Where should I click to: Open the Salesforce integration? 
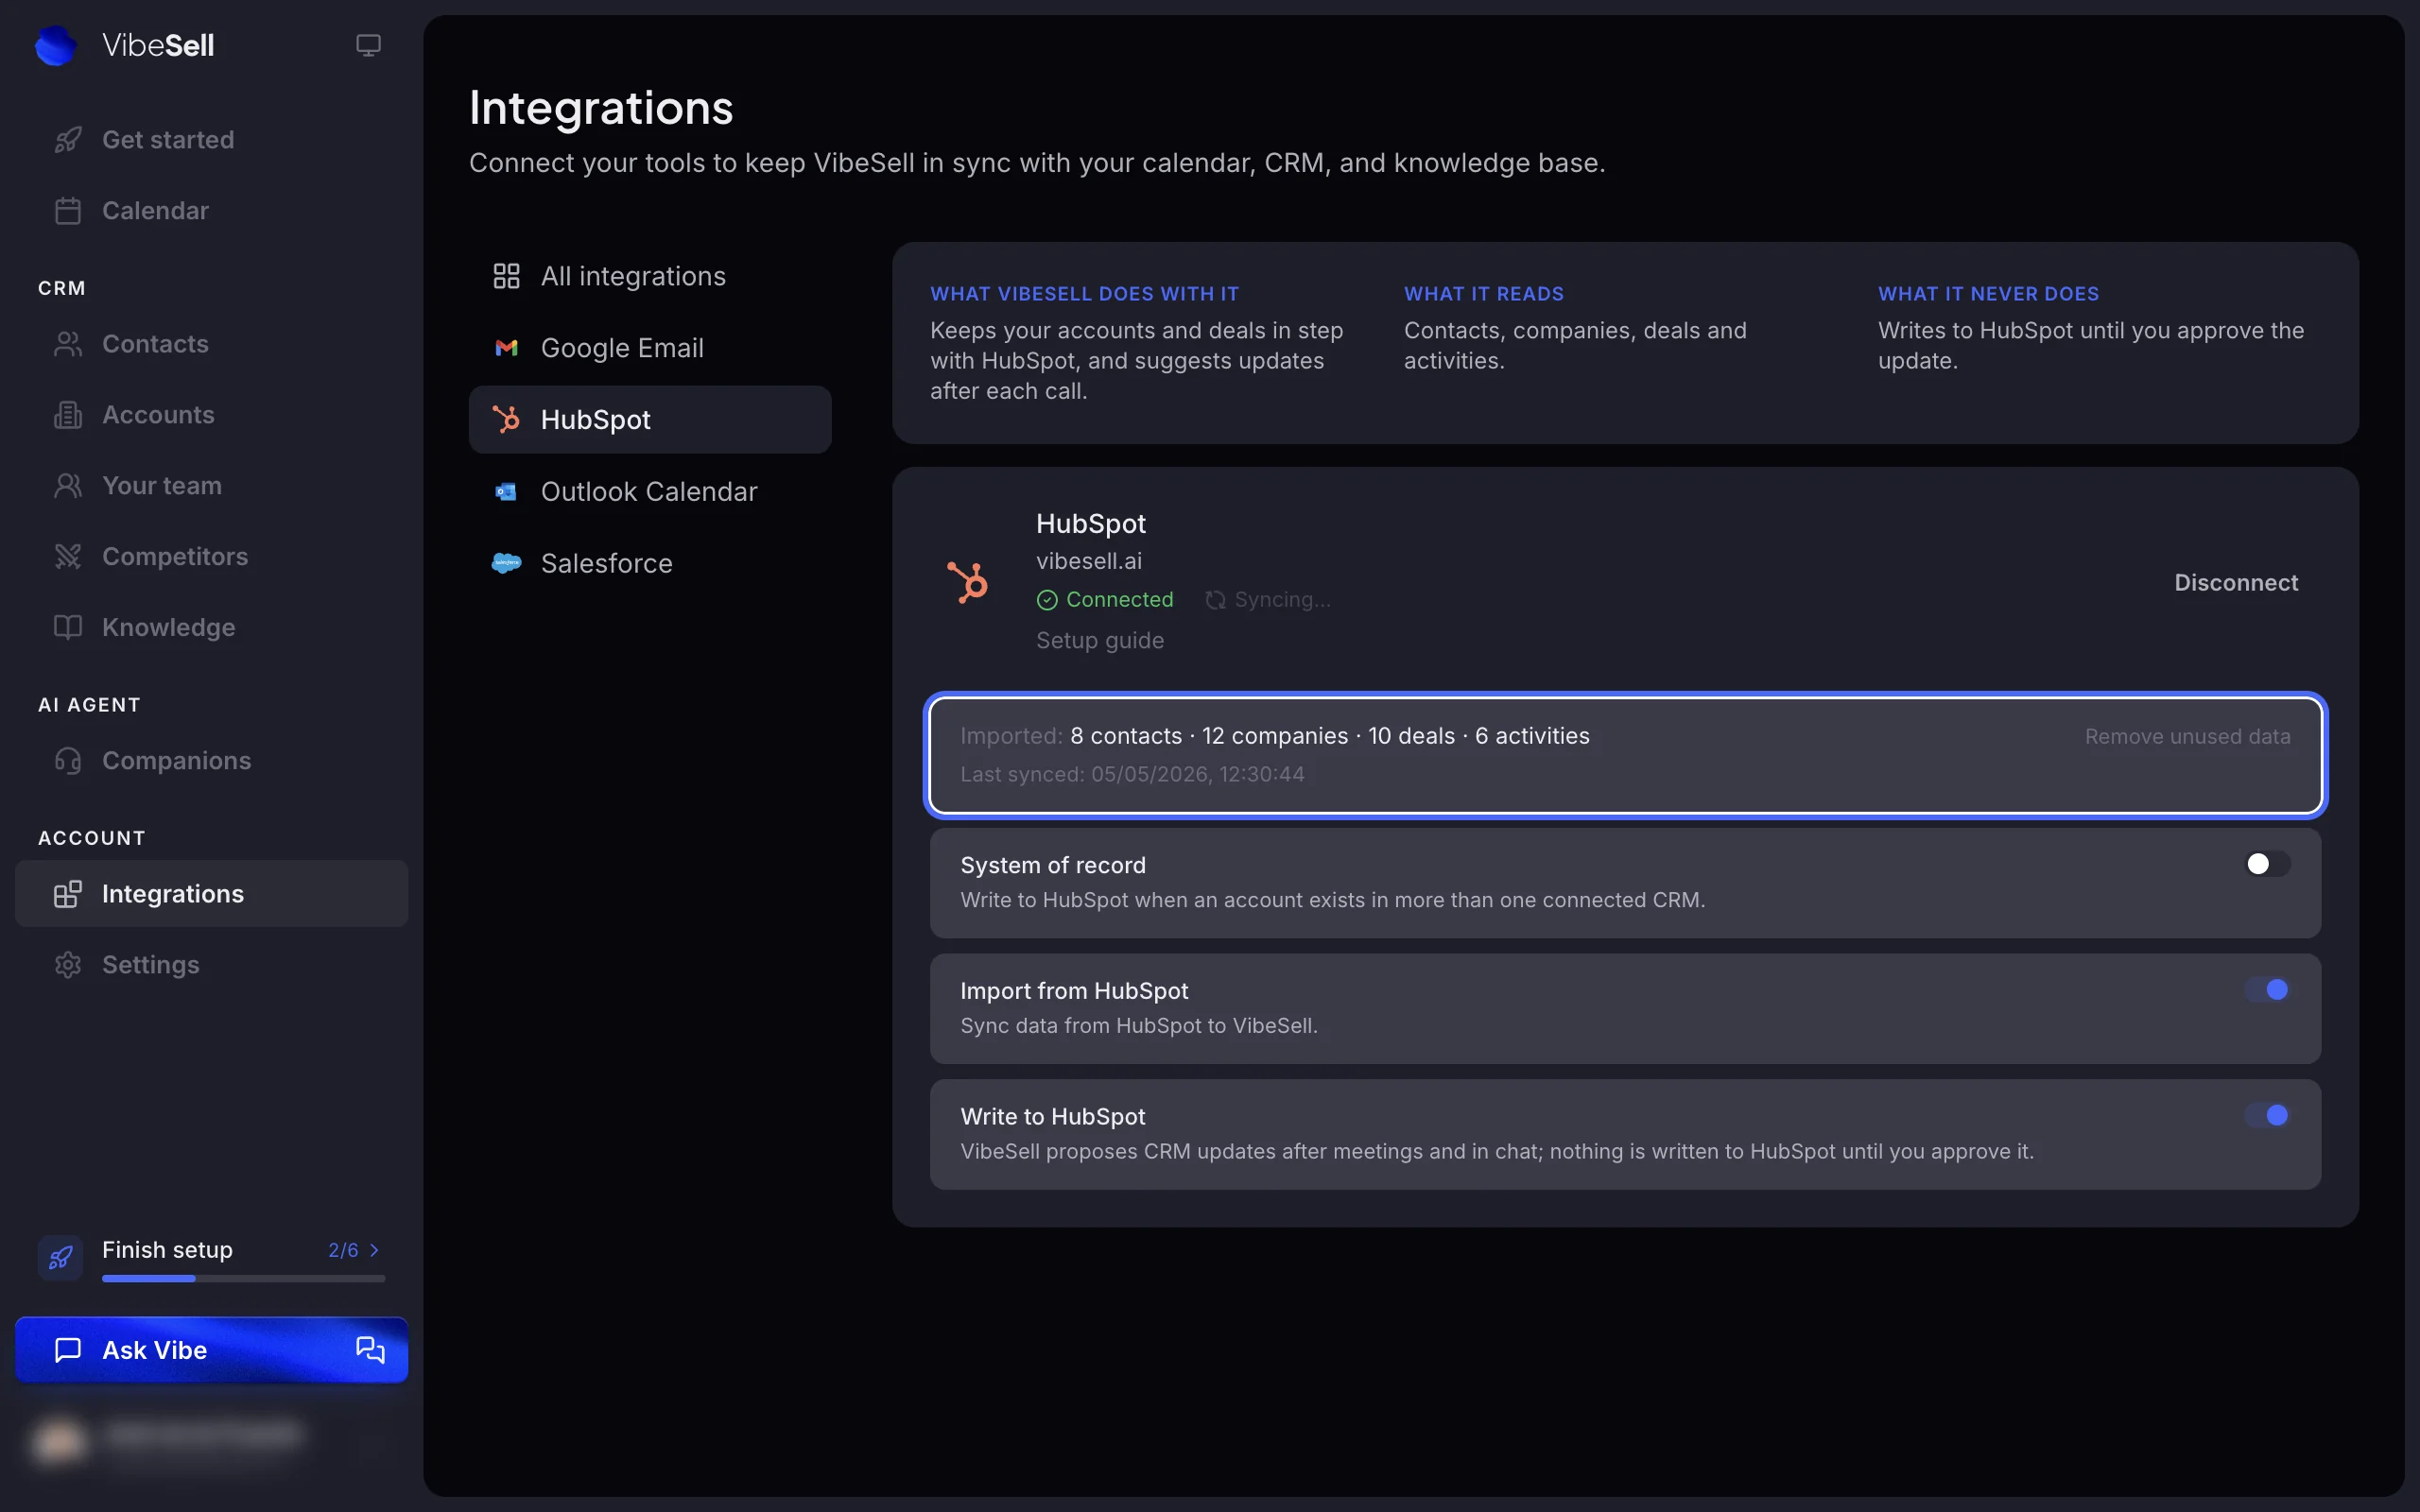[650, 564]
